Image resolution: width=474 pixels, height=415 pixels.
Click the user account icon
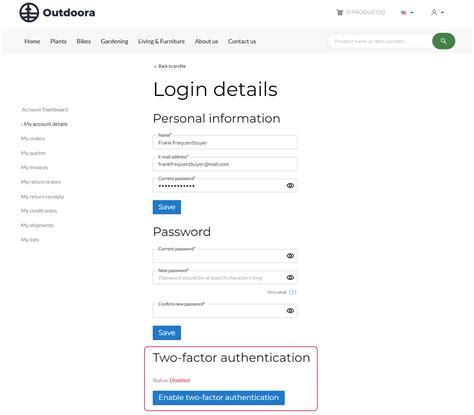434,12
